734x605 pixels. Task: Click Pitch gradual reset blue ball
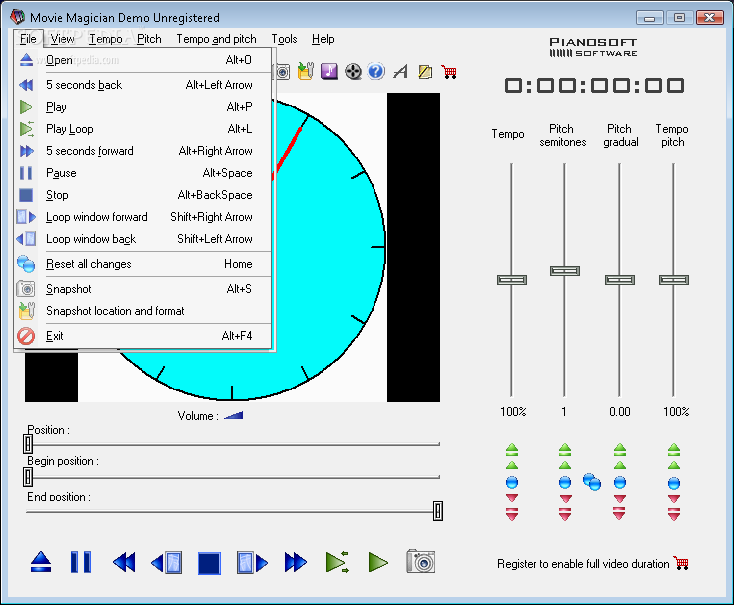pyautogui.click(x=620, y=482)
